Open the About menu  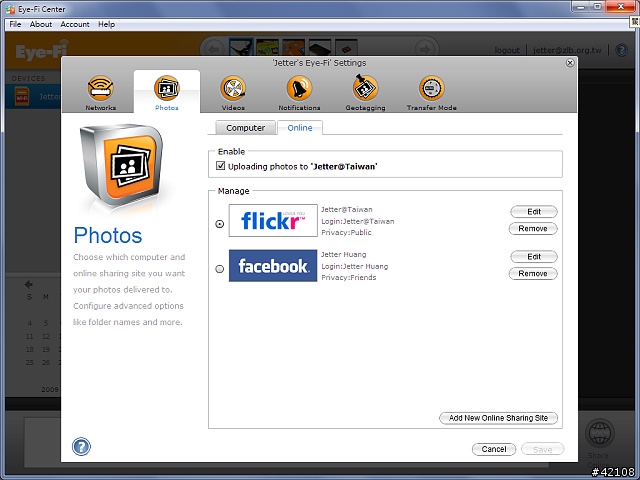pyautogui.click(x=40, y=24)
